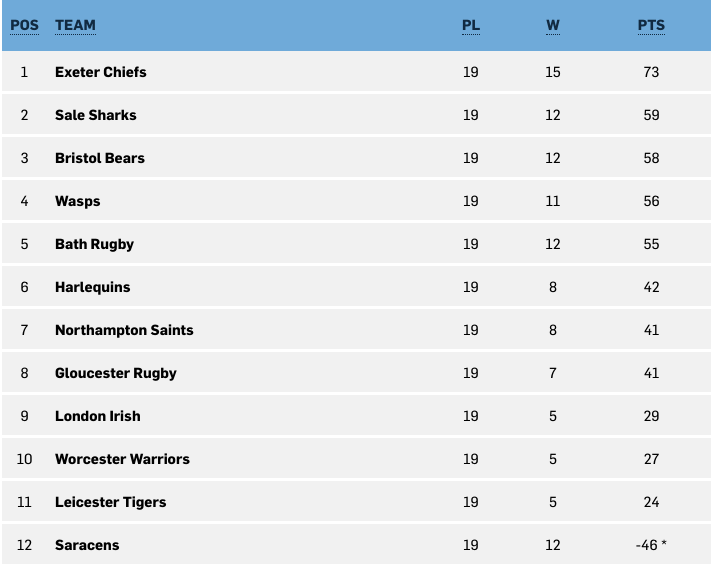Select Bath Rugby in the table
Viewport: 715px width, 568px height.
coord(94,244)
